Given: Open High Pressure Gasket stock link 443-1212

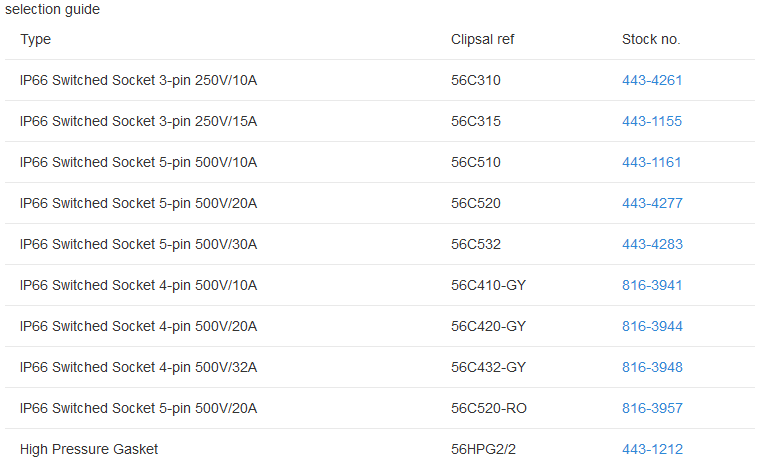Looking at the screenshot, I should coord(652,449).
